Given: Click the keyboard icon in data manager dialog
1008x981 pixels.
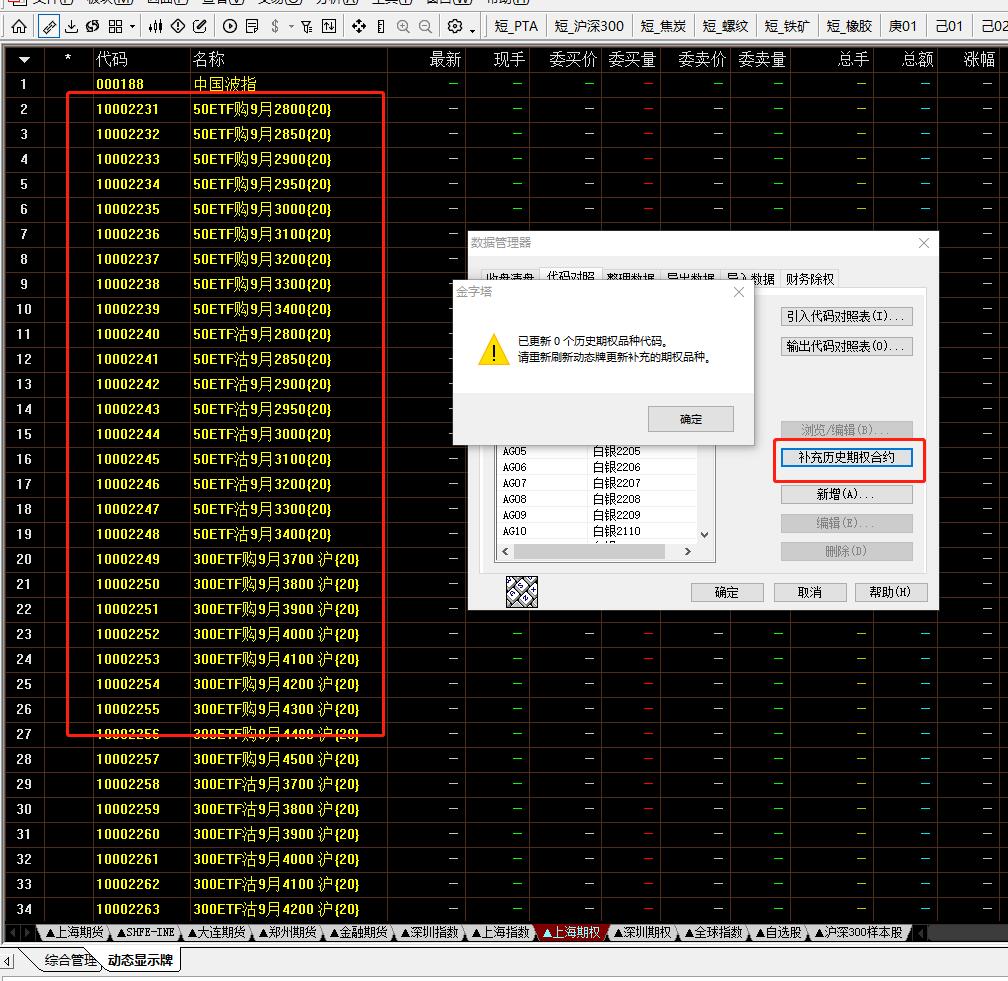Looking at the screenshot, I should point(522,591).
